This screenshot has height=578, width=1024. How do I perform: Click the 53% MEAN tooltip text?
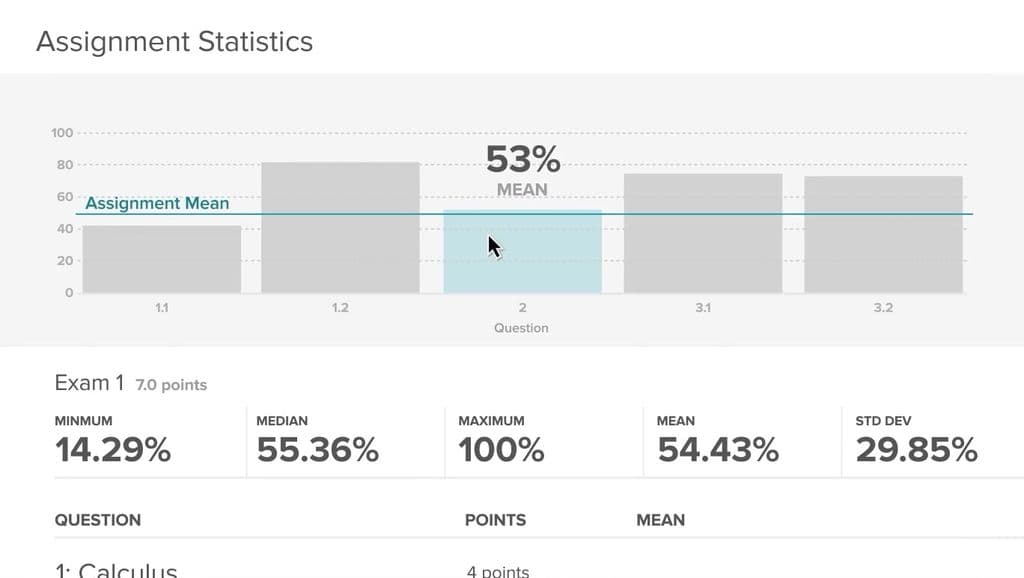(522, 170)
